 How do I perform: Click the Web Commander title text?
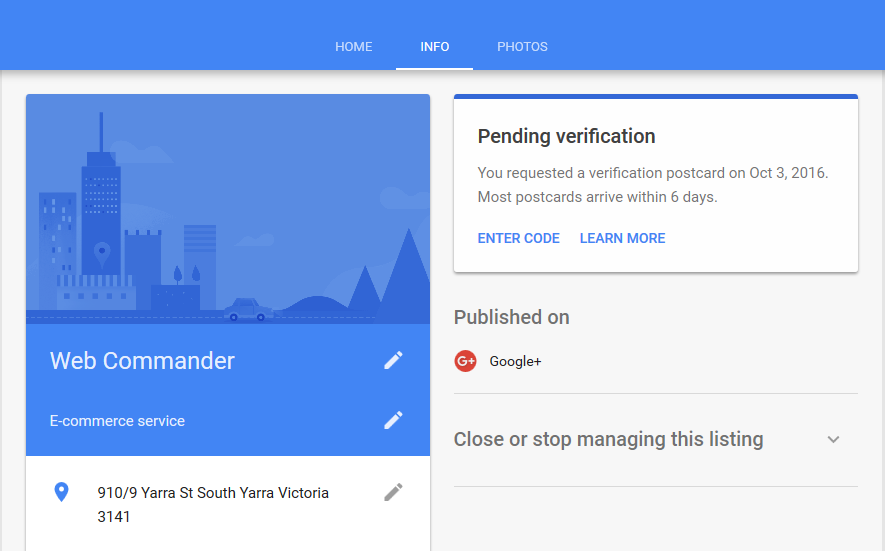point(142,361)
